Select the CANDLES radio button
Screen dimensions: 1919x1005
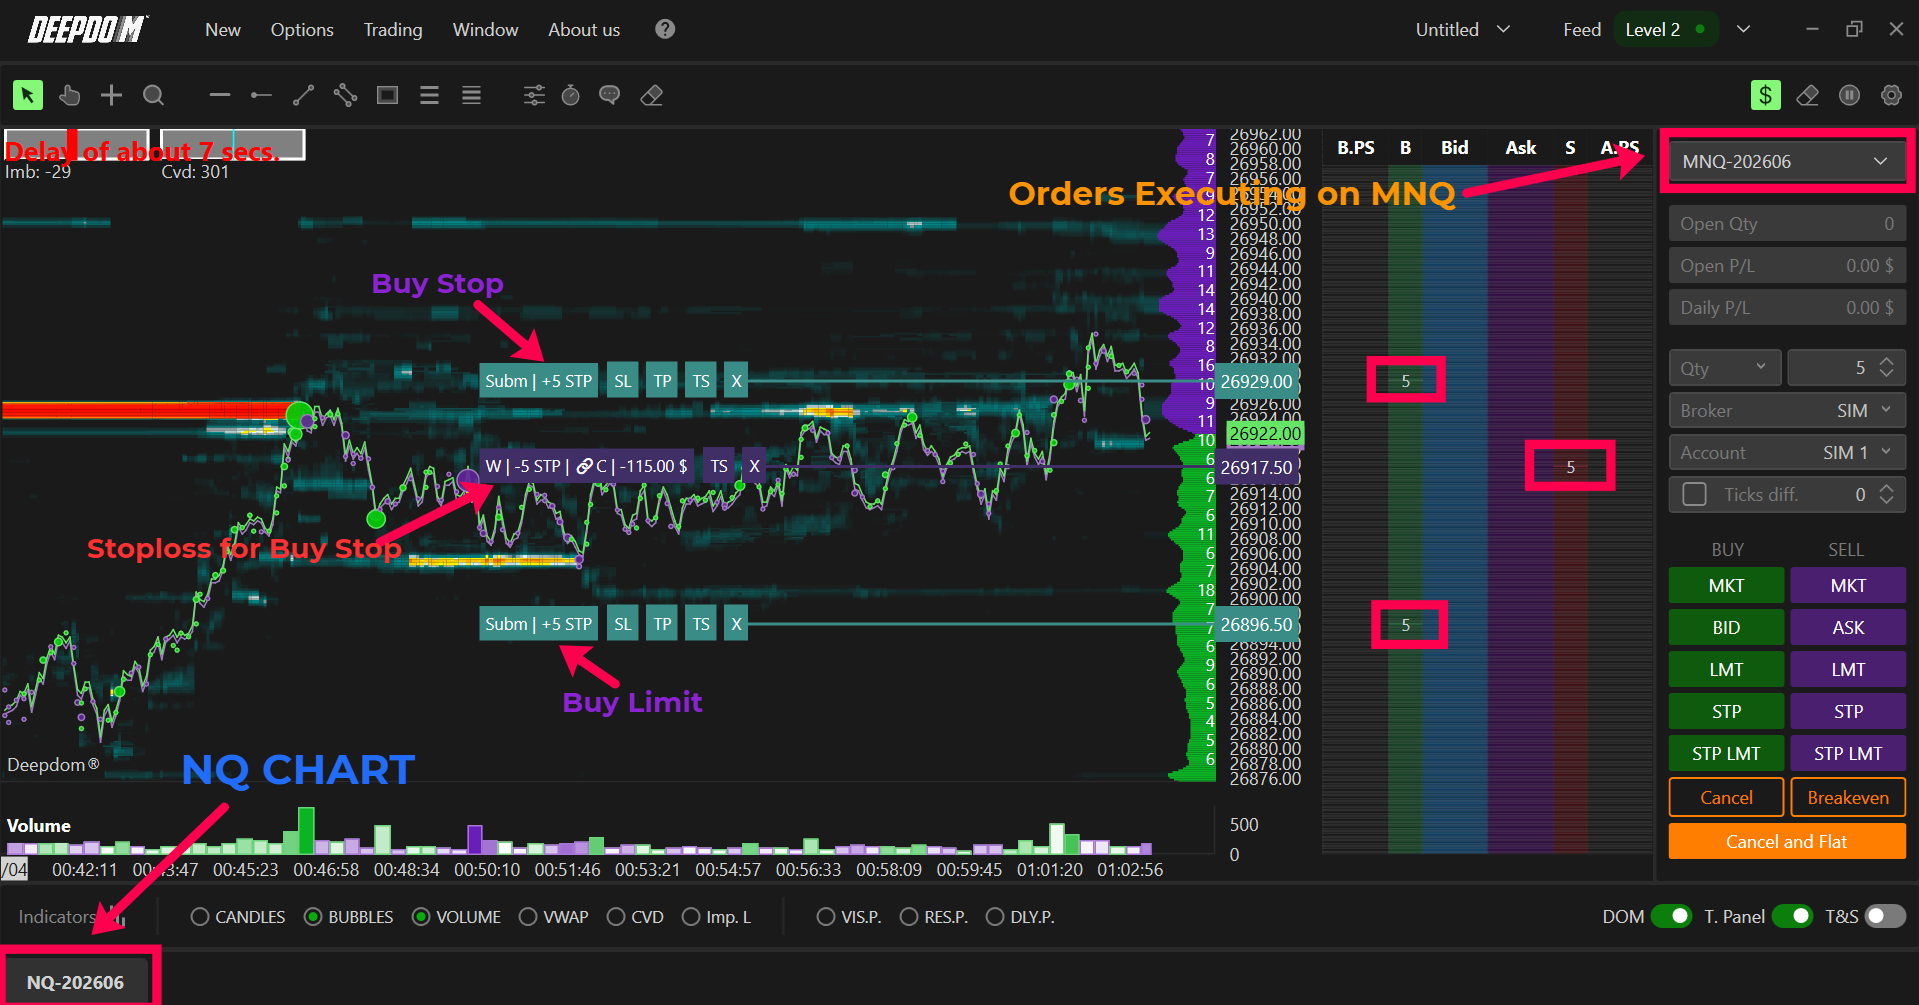(200, 917)
